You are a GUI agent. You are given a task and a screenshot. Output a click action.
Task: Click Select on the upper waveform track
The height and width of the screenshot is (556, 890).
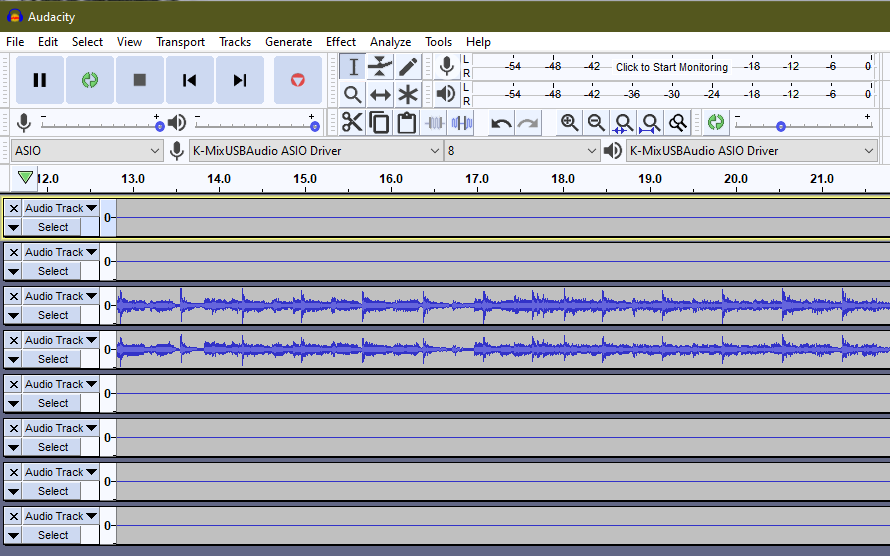[x=53, y=315]
